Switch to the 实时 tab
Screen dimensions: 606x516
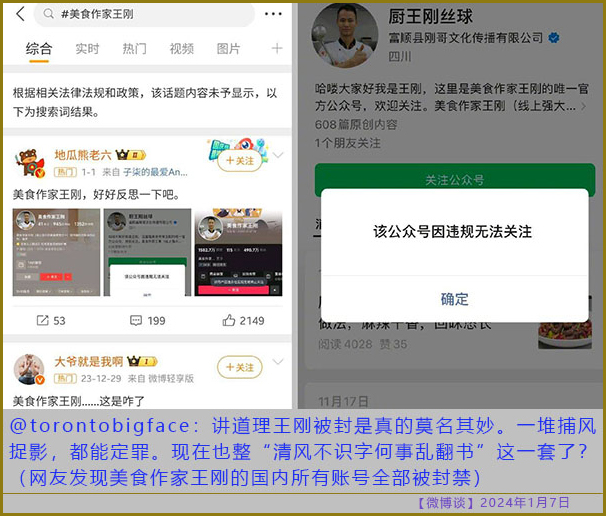87,49
